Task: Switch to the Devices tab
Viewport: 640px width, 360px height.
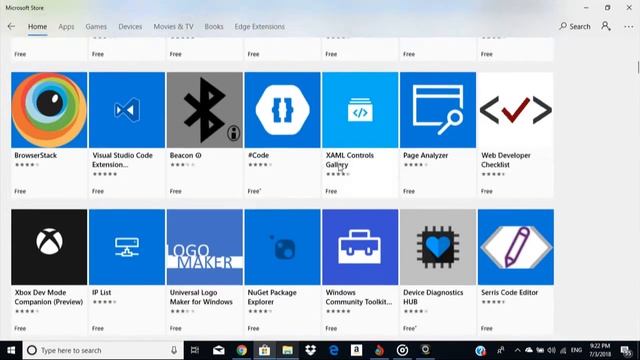Action: 130,27
